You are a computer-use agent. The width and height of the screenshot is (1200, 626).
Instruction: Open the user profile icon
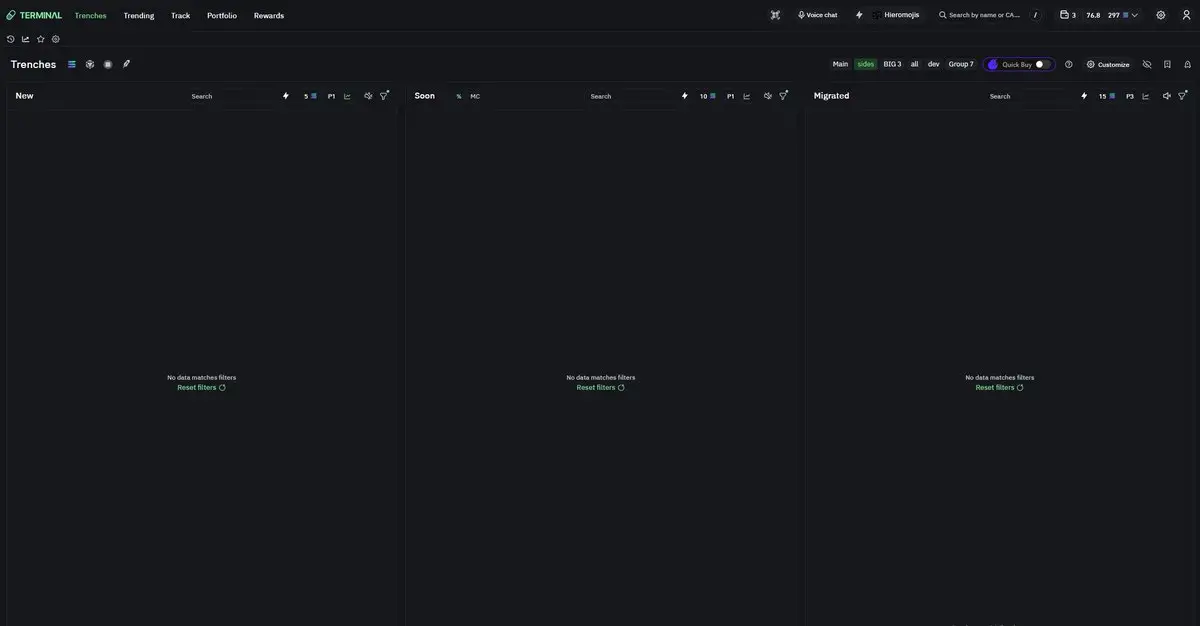click(x=1187, y=15)
